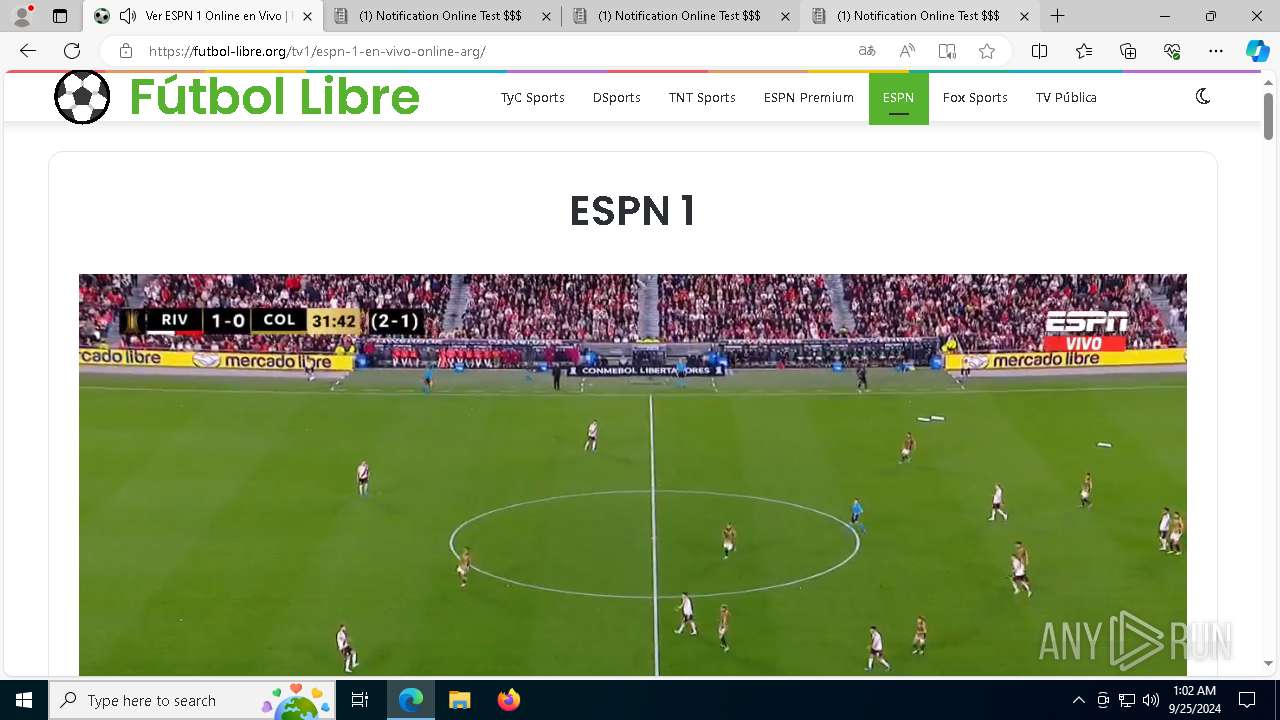Open TV Pública channel link
Image resolution: width=1280 pixels, height=720 pixels.
click(x=1066, y=97)
